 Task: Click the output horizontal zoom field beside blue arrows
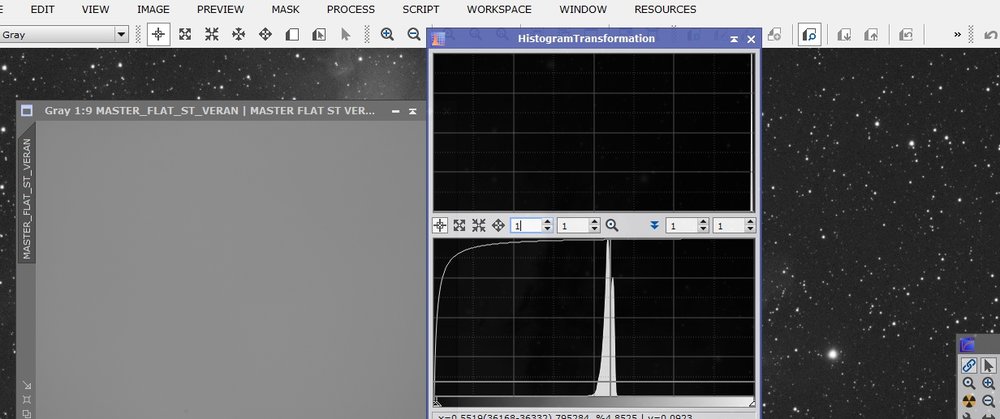pos(682,225)
